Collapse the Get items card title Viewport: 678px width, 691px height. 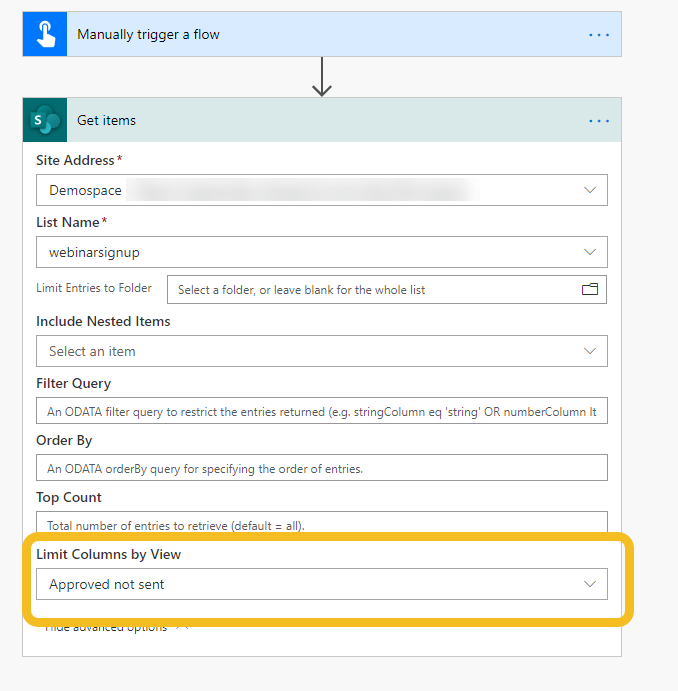tap(300, 121)
